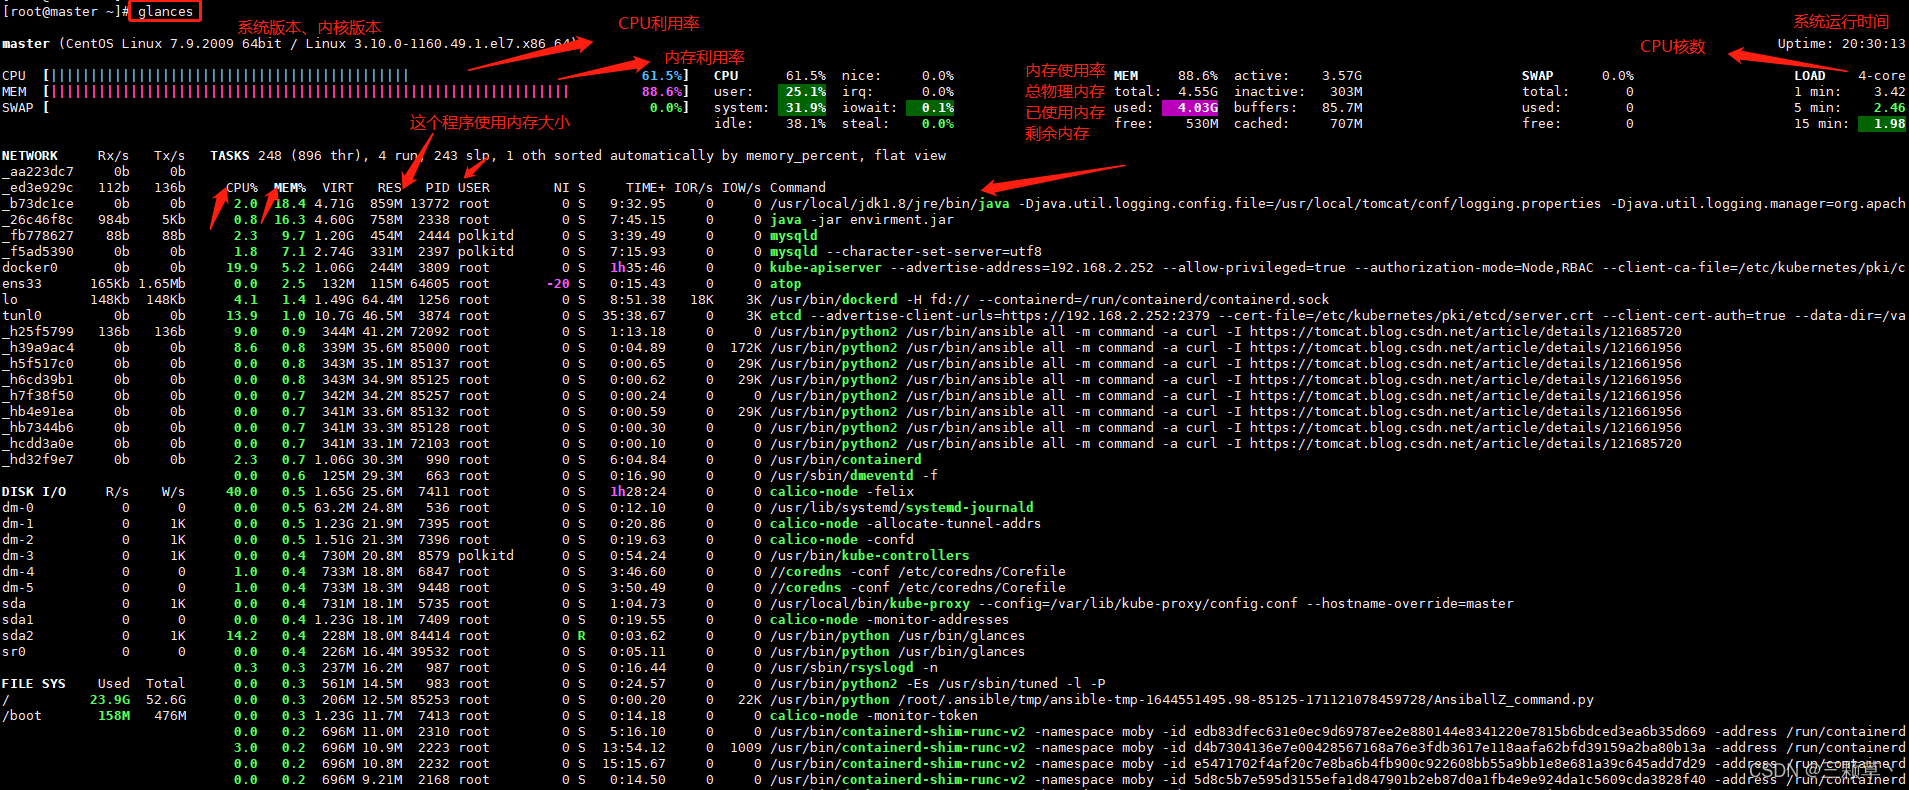
Task: Select the PID column header
Action: click(x=437, y=187)
